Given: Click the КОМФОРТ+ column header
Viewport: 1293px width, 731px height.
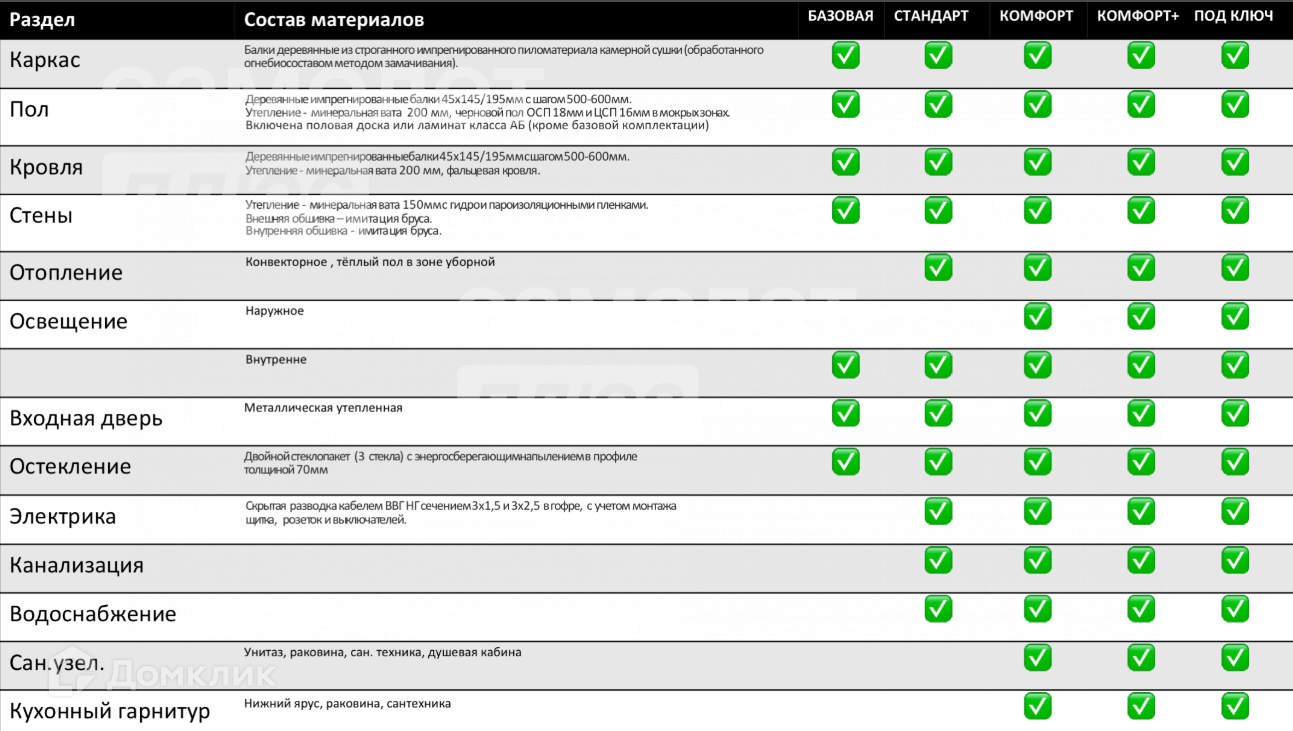Looking at the screenshot, I should click(1138, 16).
